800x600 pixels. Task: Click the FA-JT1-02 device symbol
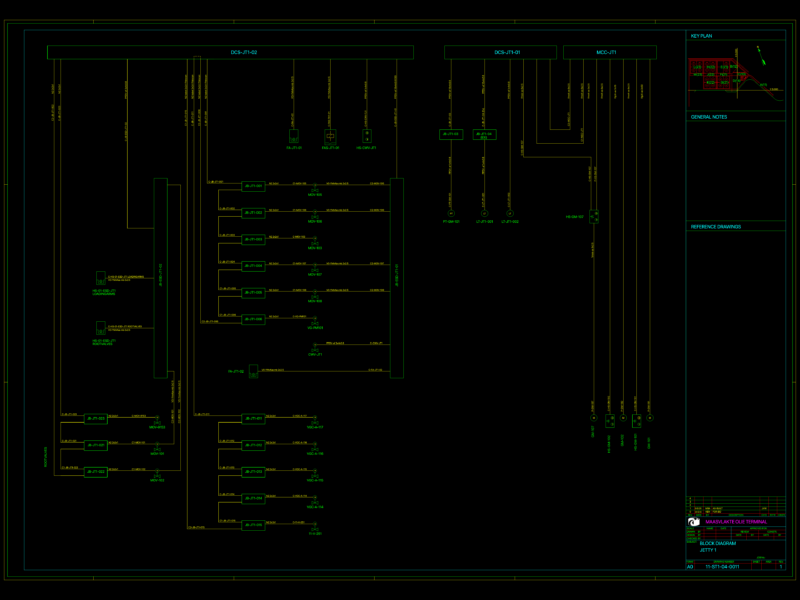(254, 371)
